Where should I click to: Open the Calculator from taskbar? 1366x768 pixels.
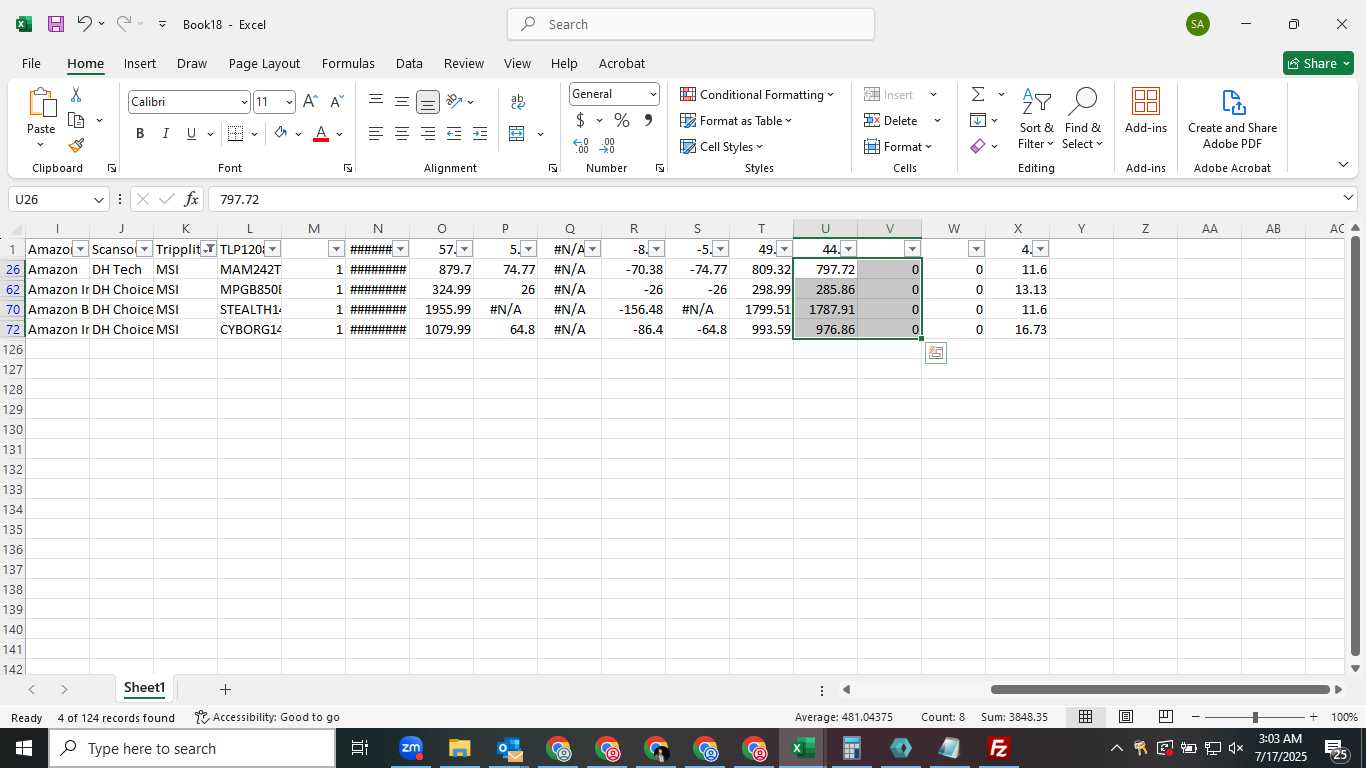[851, 748]
